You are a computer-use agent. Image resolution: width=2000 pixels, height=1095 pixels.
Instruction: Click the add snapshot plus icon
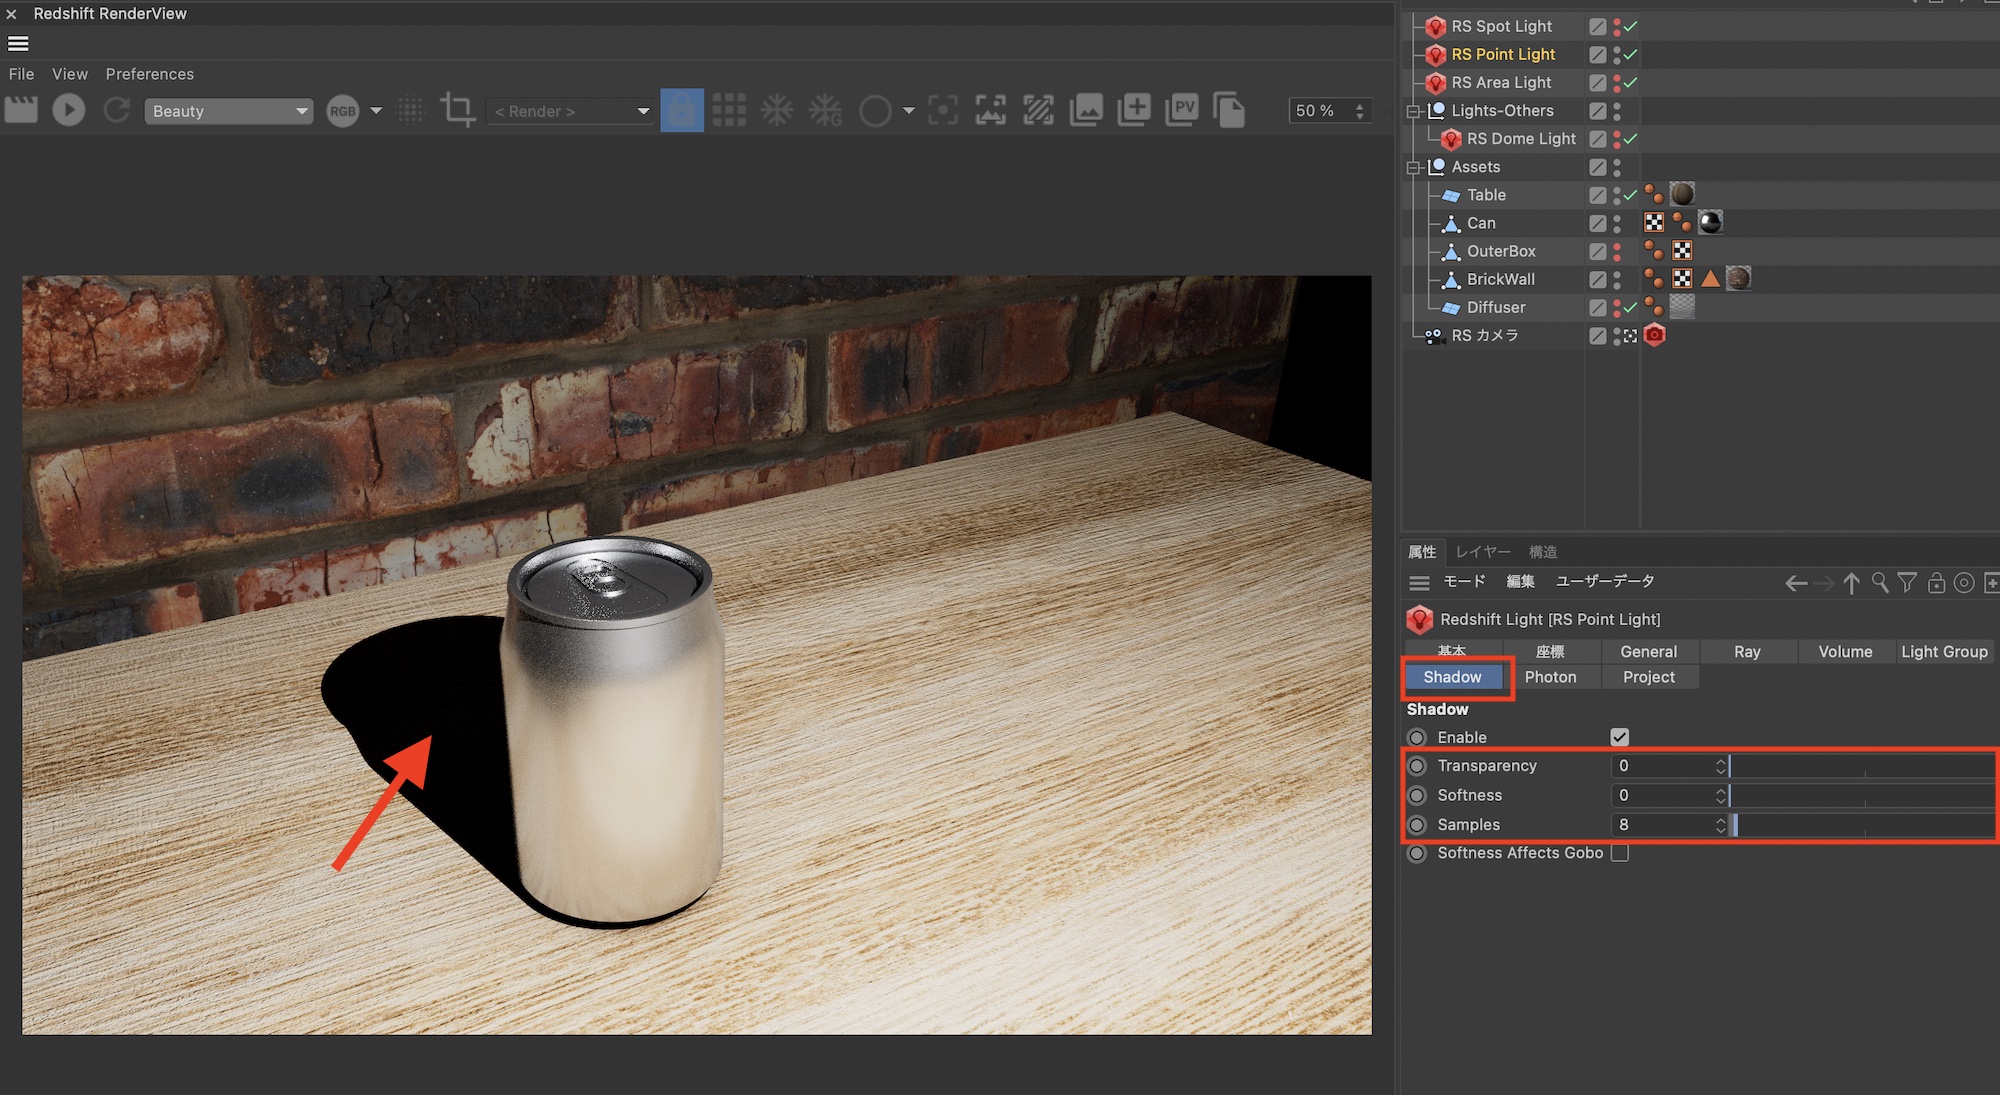click(x=1134, y=110)
